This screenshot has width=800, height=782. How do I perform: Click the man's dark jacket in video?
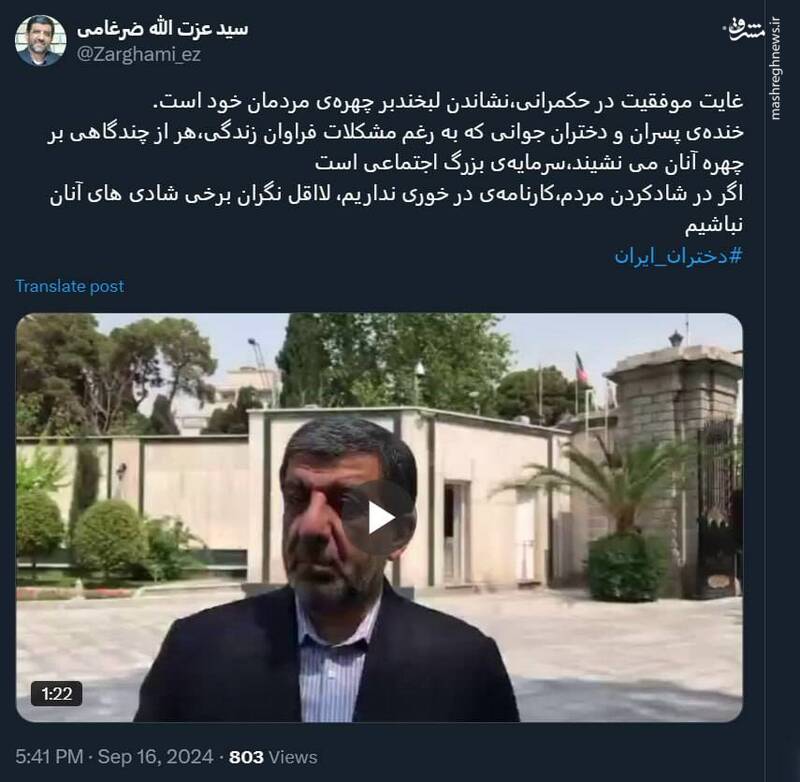pos(327,658)
